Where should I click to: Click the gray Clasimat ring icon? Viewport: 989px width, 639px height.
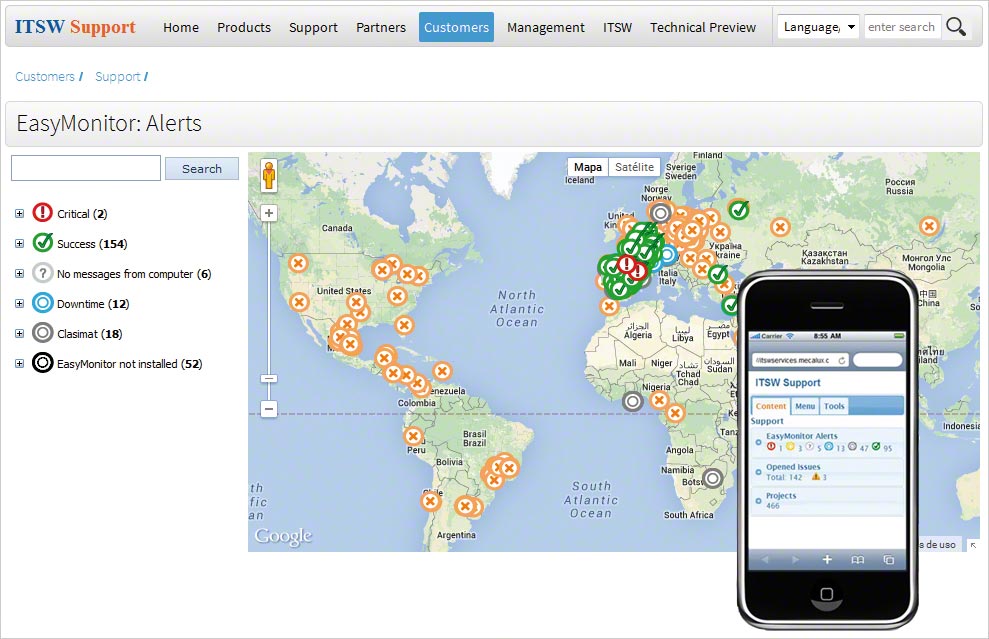tap(42, 332)
